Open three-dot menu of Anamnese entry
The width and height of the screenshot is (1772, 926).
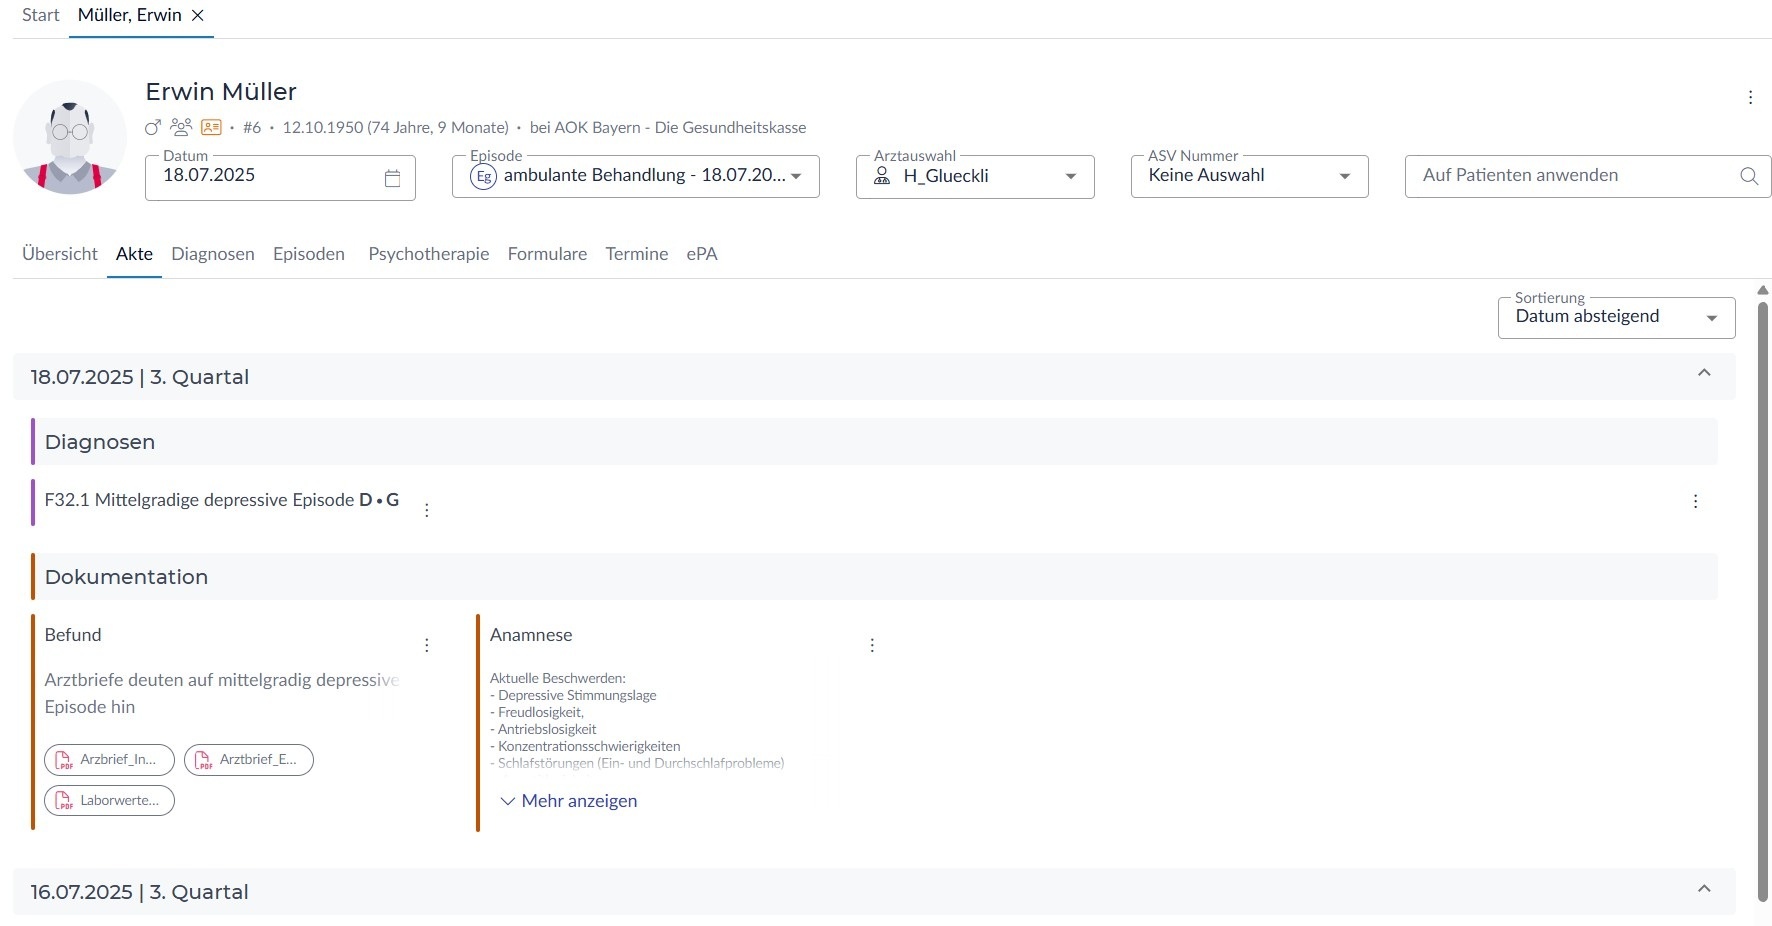872,646
